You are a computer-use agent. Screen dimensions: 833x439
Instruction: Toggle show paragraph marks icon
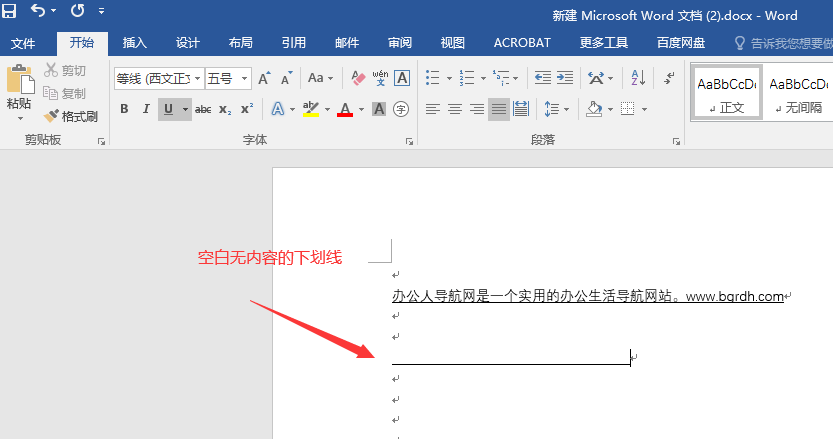point(669,78)
